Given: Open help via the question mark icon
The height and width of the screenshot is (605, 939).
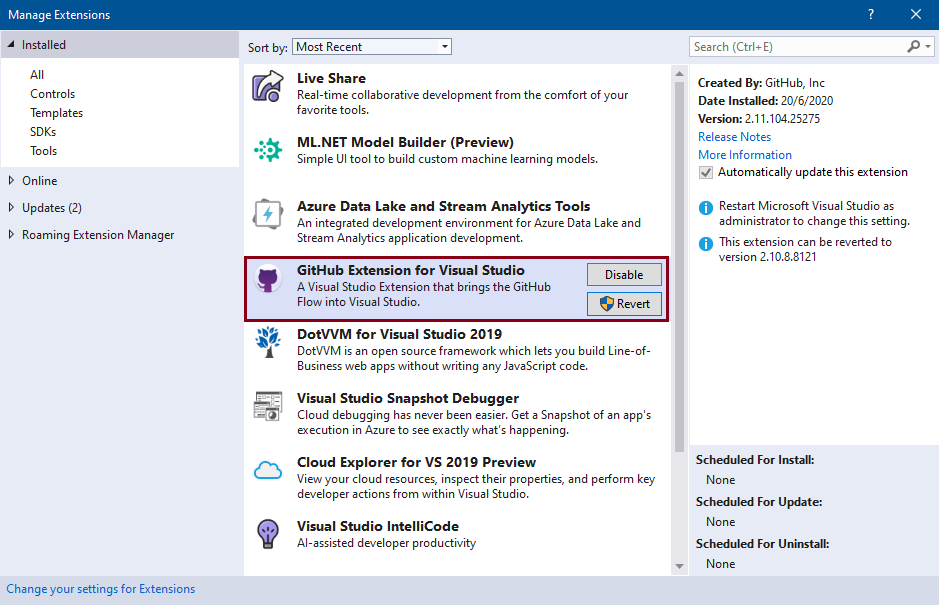Looking at the screenshot, I should click(870, 14).
